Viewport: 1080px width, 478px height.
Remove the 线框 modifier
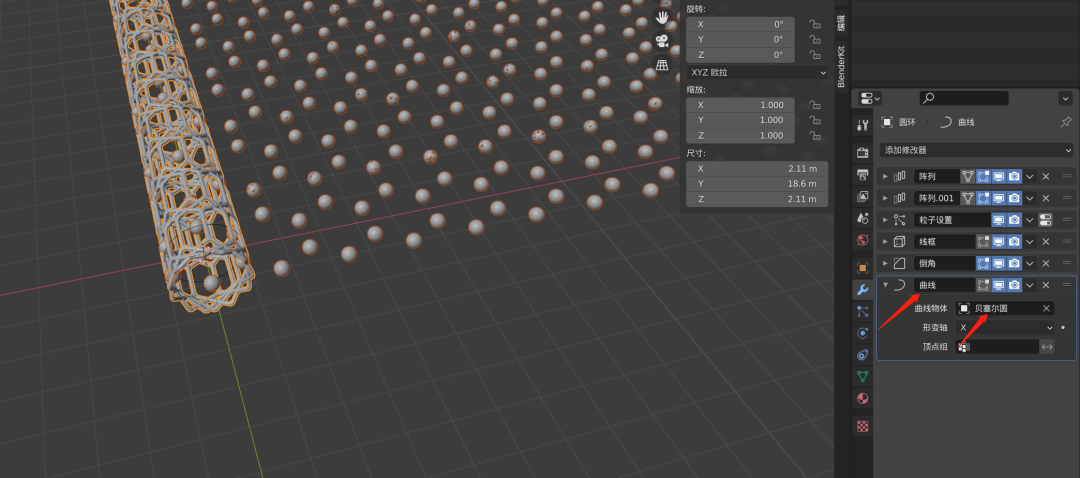click(x=1046, y=242)
